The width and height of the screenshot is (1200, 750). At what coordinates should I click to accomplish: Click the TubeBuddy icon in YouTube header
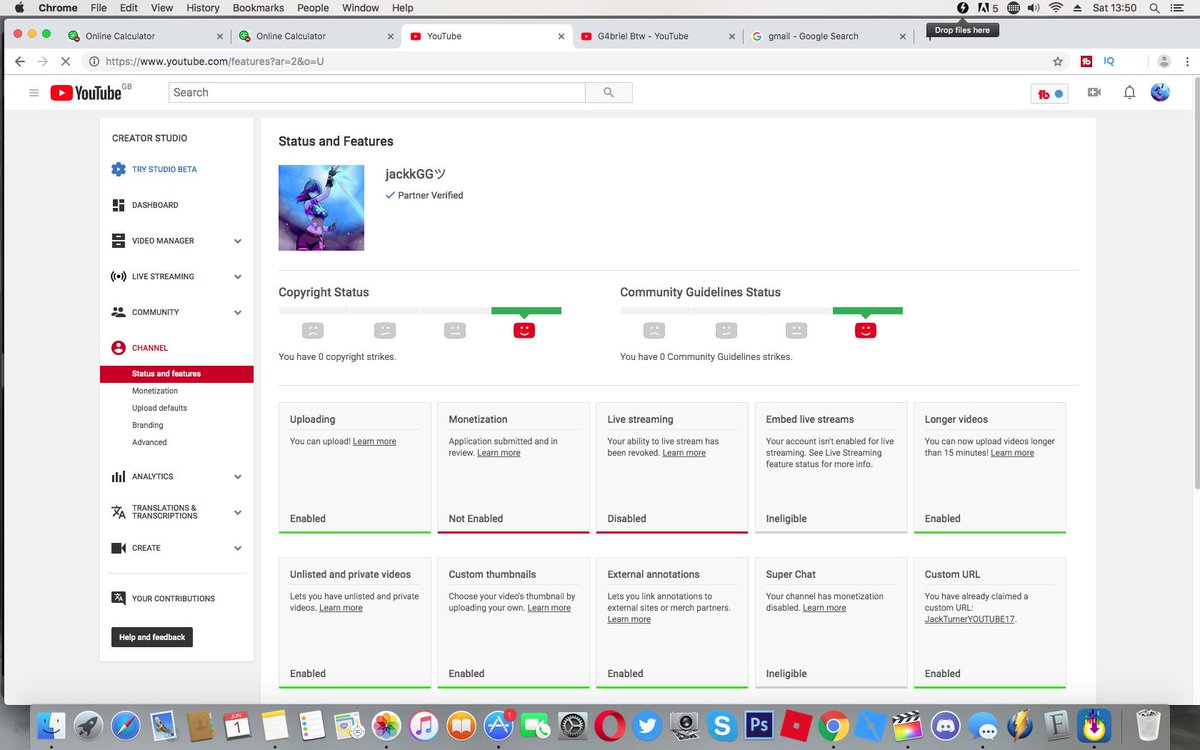(x=1049, y=94)
